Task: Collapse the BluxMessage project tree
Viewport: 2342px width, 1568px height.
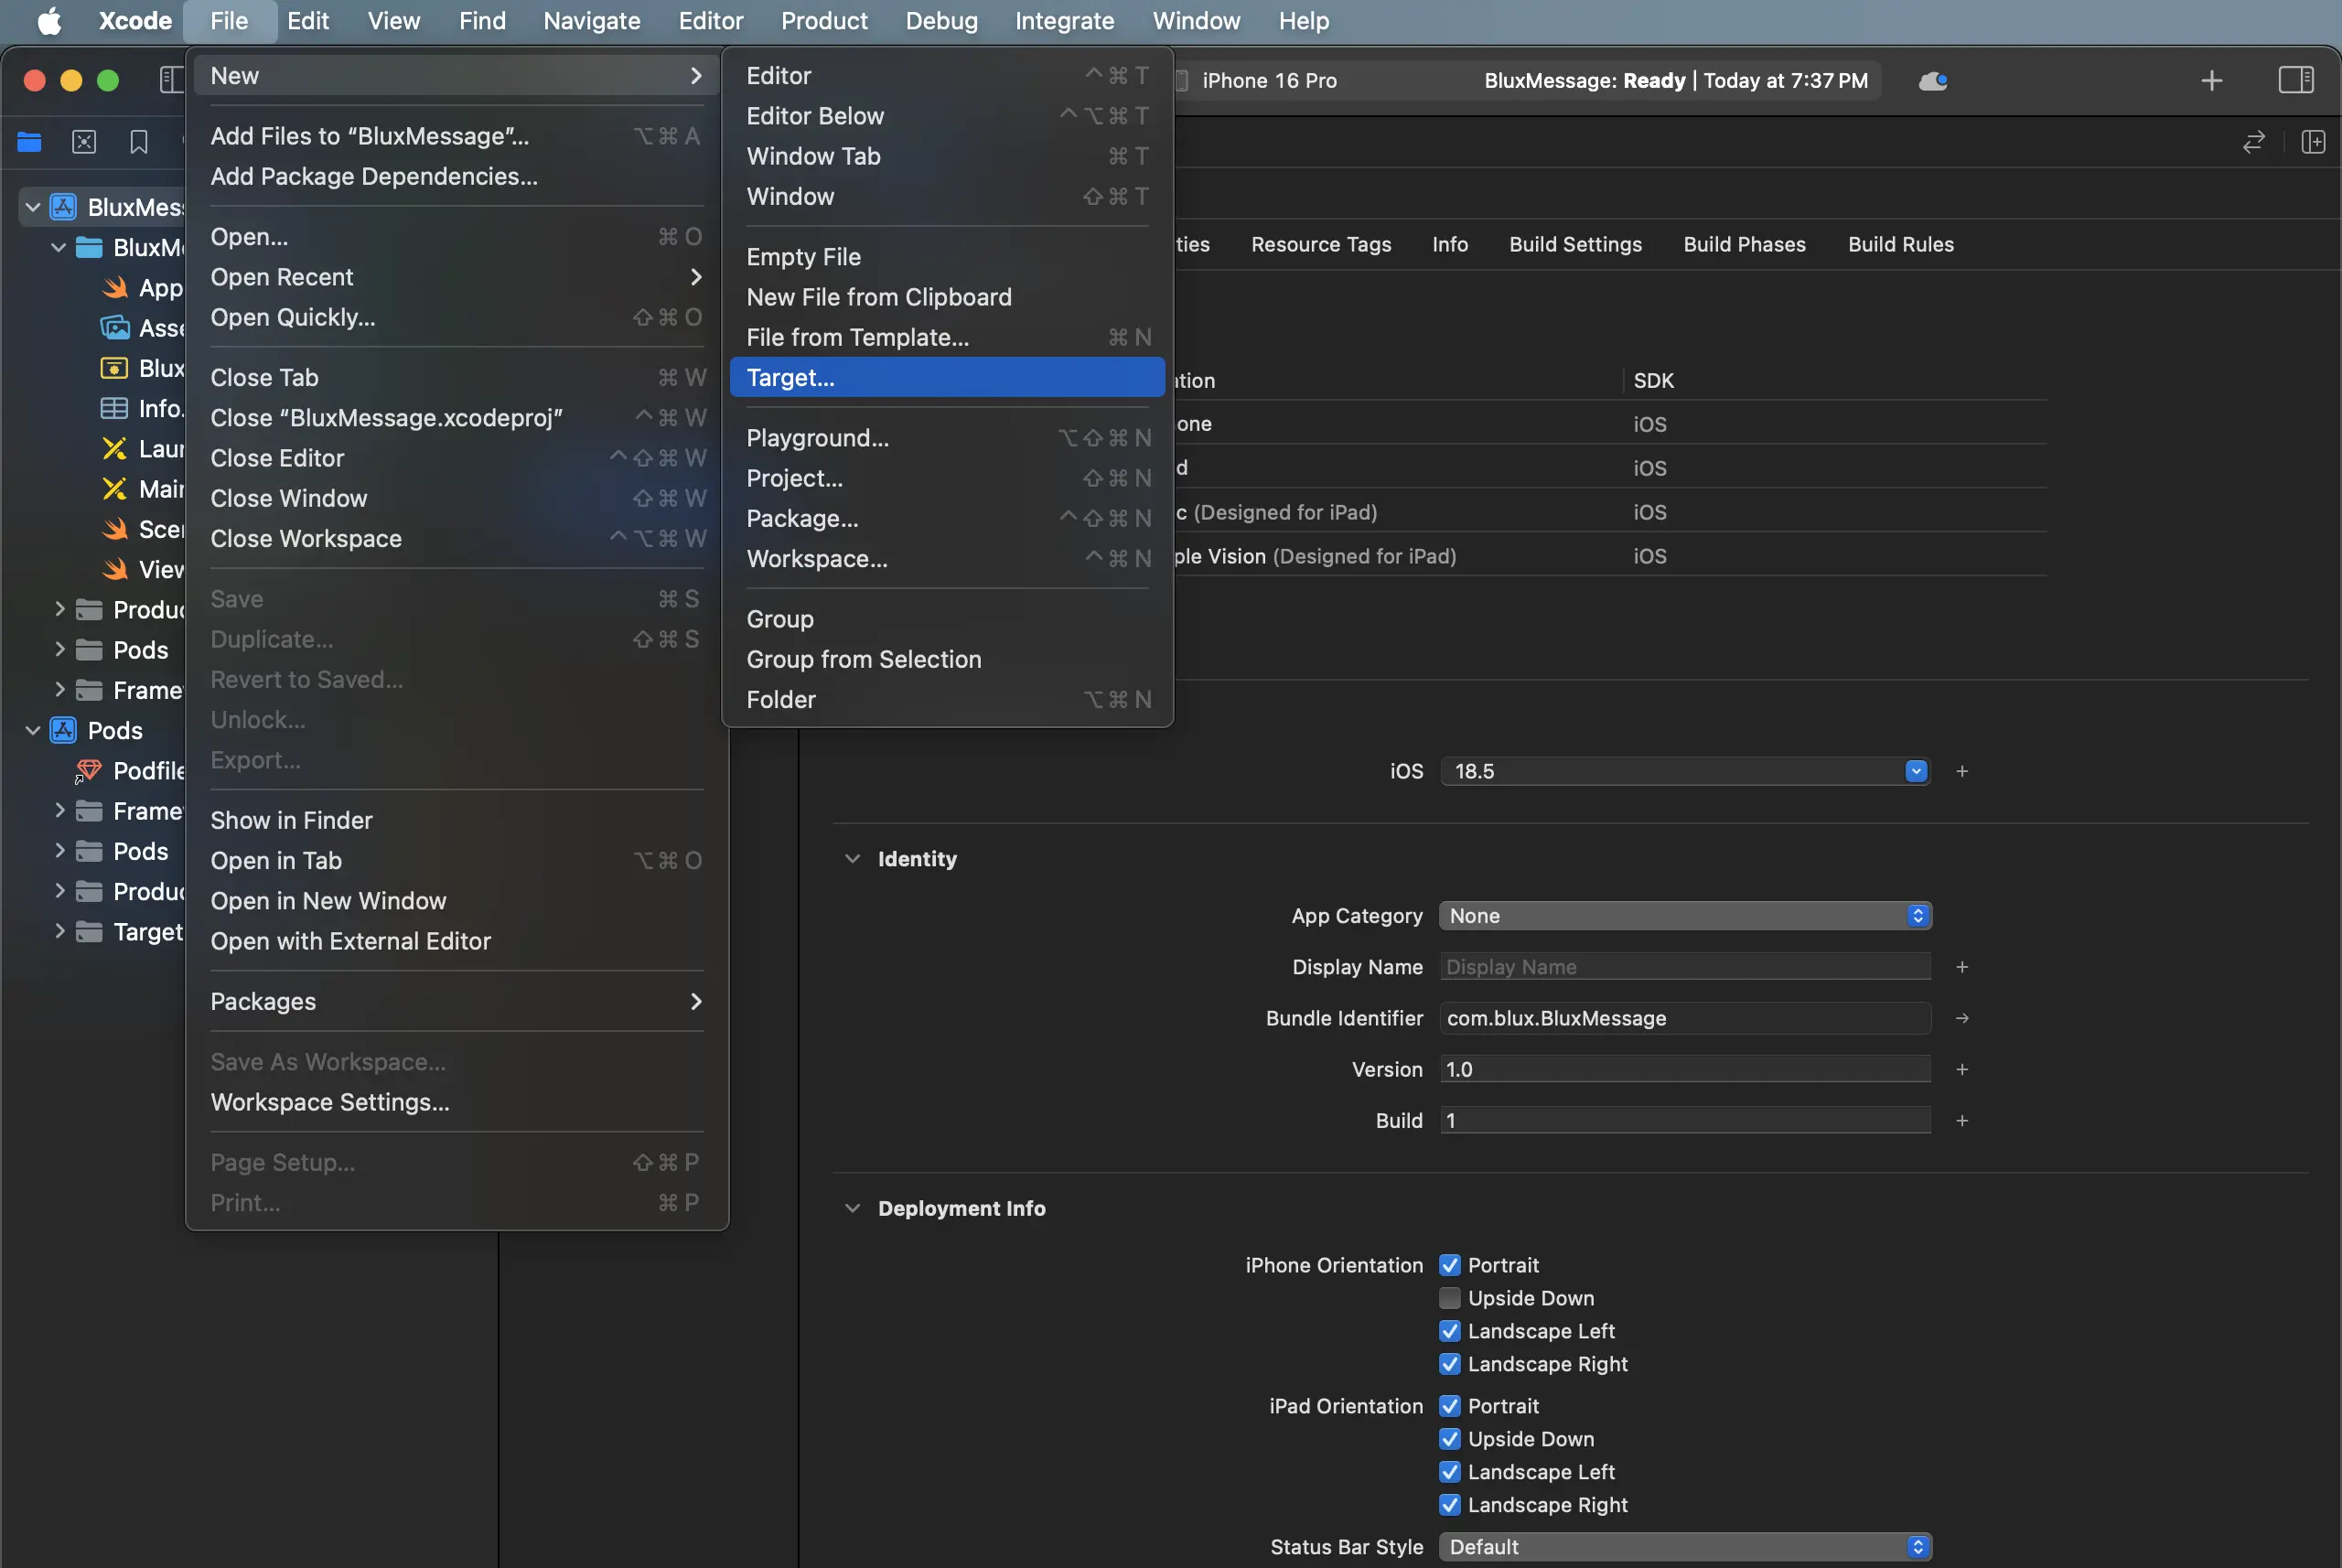Action: click(x=33, y=207)
